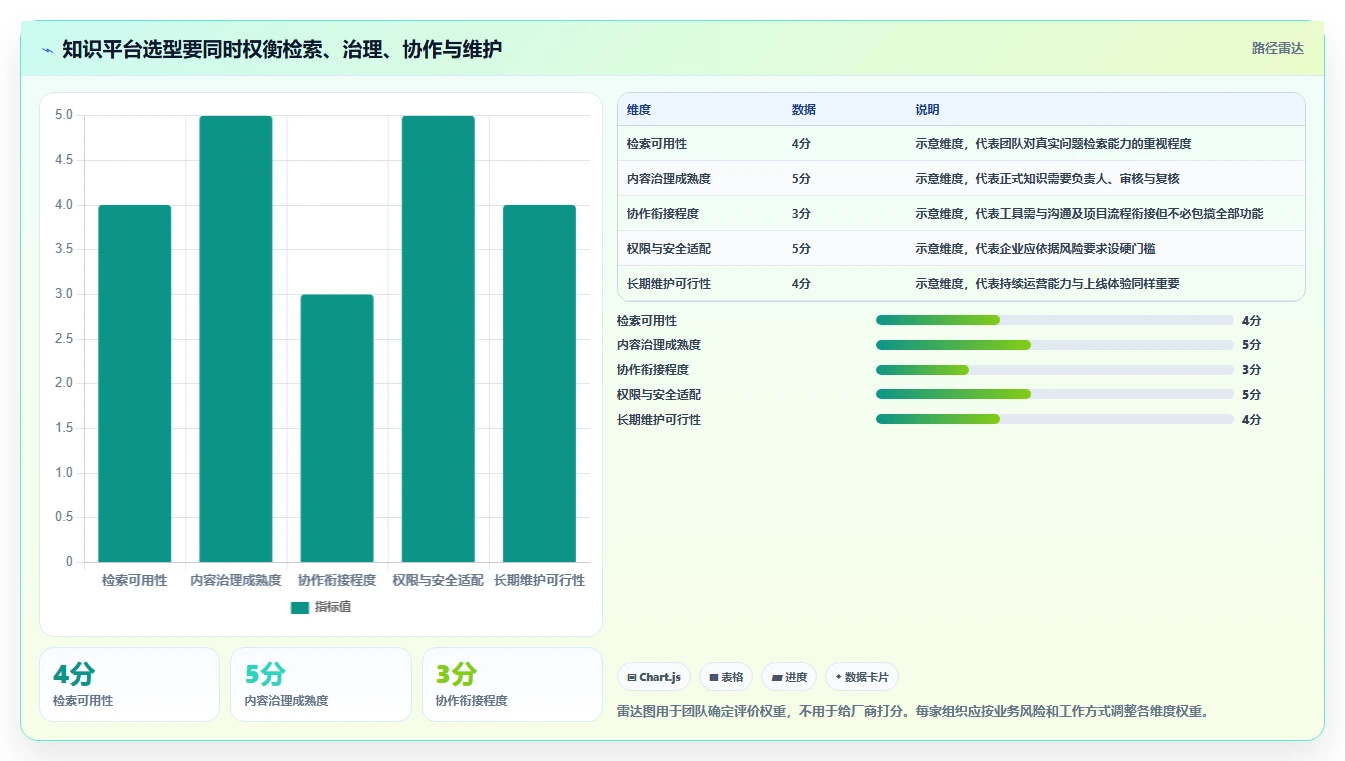Click the 2.5 tick on the y-axis

64,339
